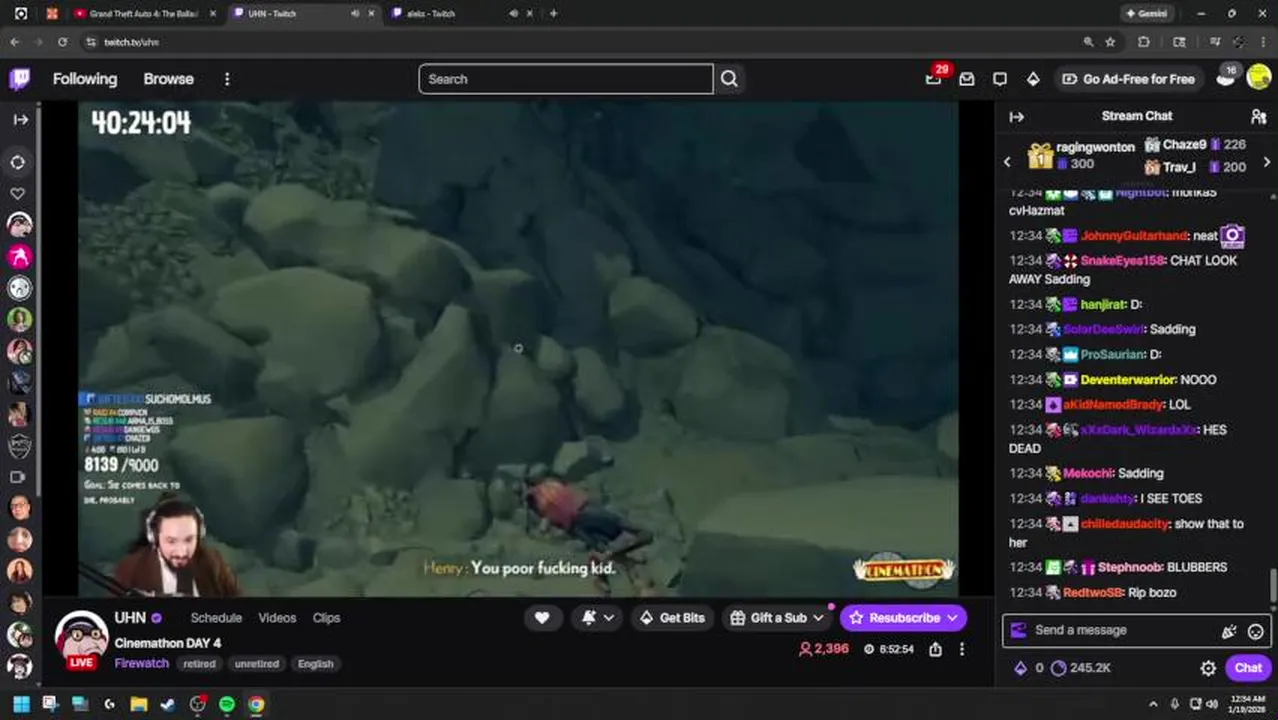1278x720 pixels.
Task: Open Bits balance icon below chat
Action: [x=1028, y=668]
